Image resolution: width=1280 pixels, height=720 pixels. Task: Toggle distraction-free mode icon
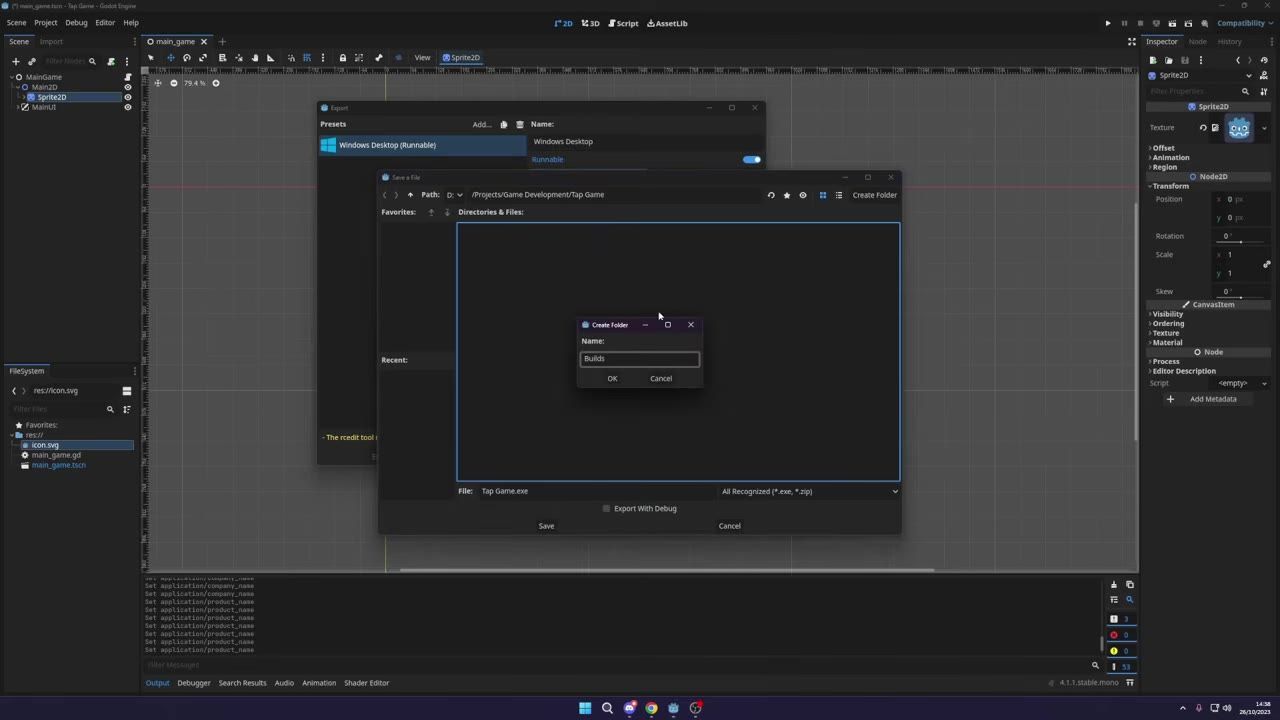pos(1132,41)
